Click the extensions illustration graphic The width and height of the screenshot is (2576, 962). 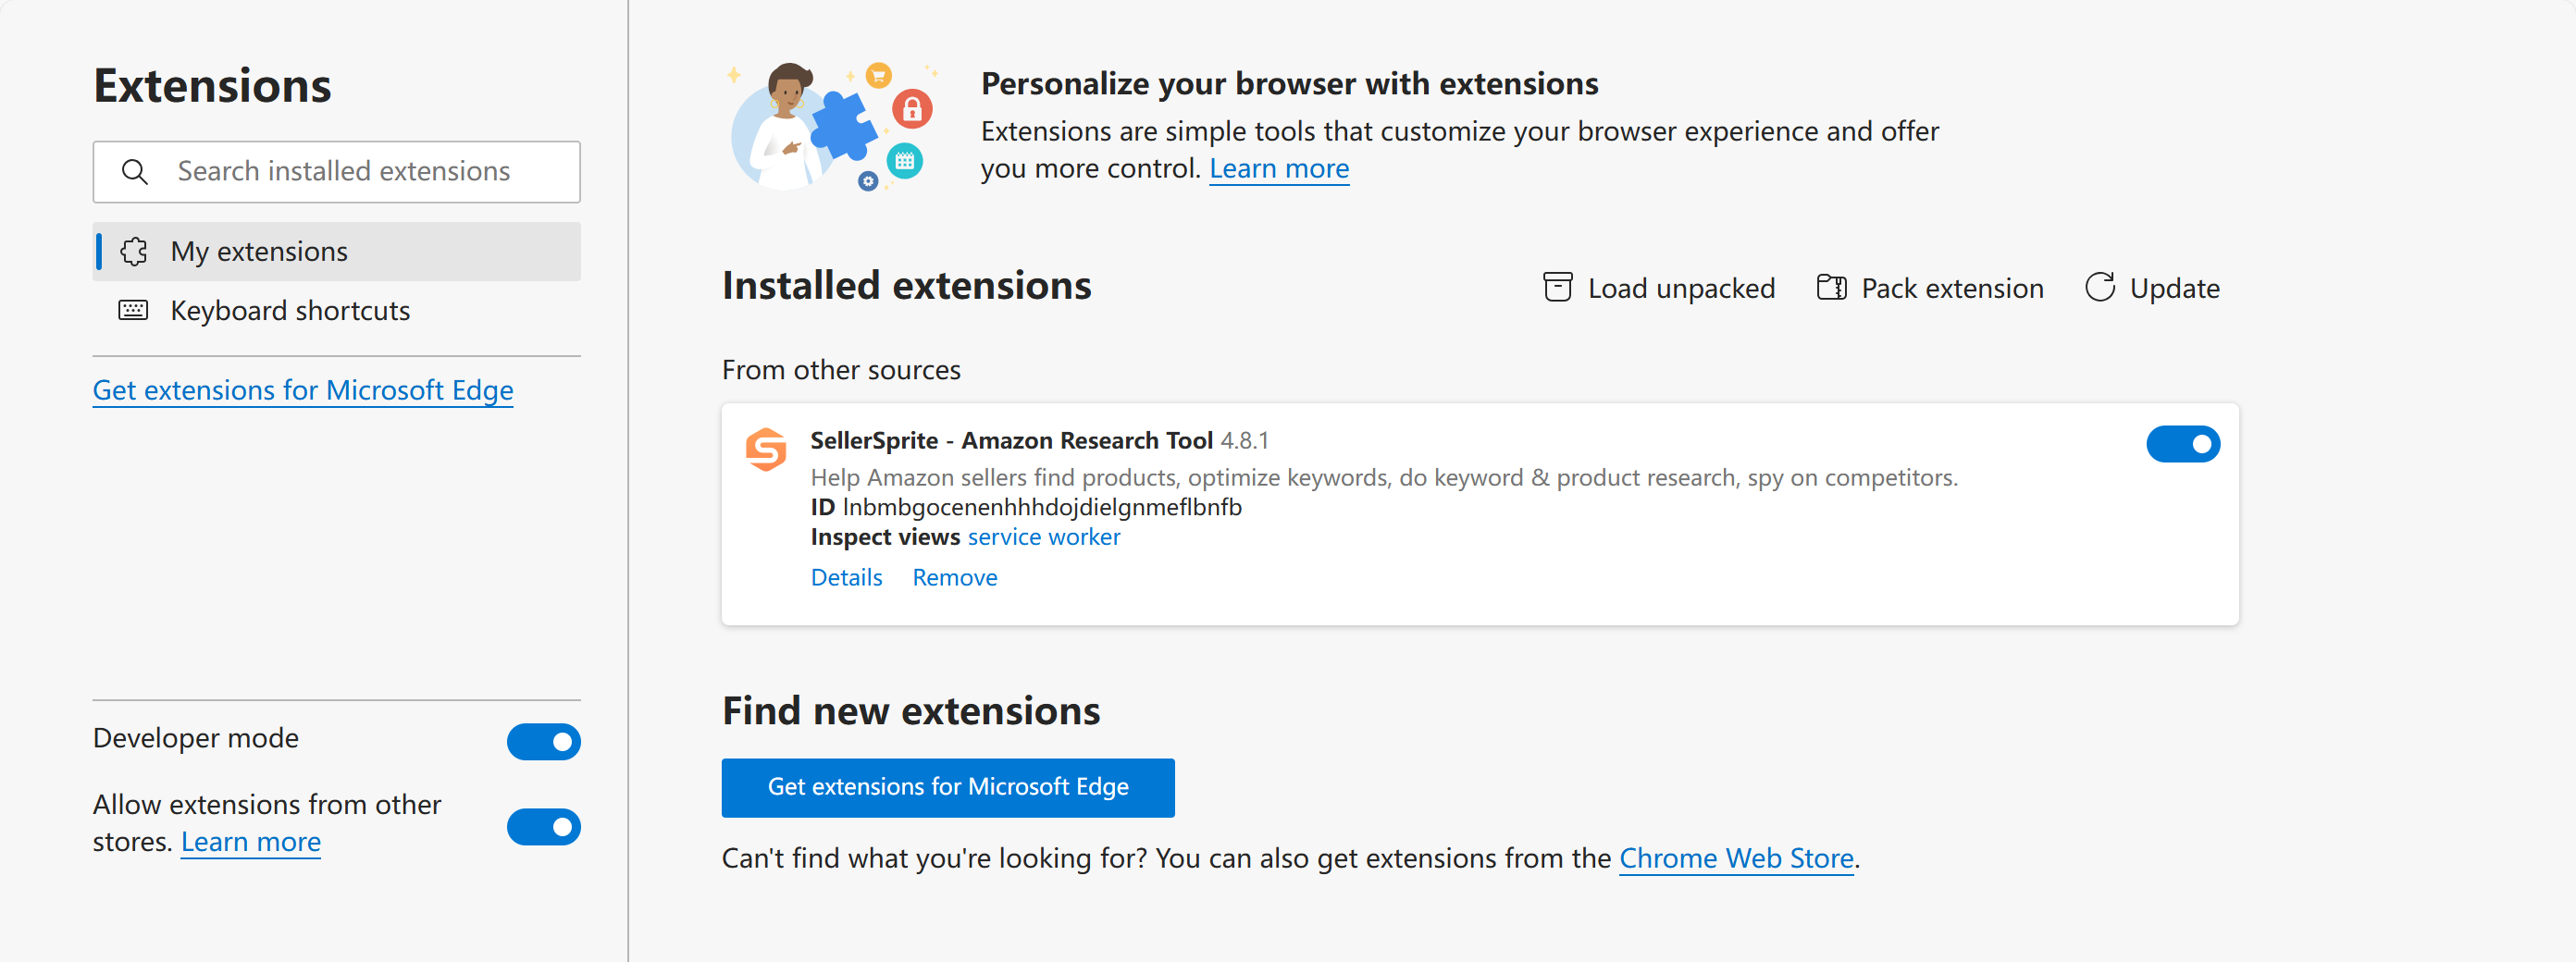tap(832, 126)
